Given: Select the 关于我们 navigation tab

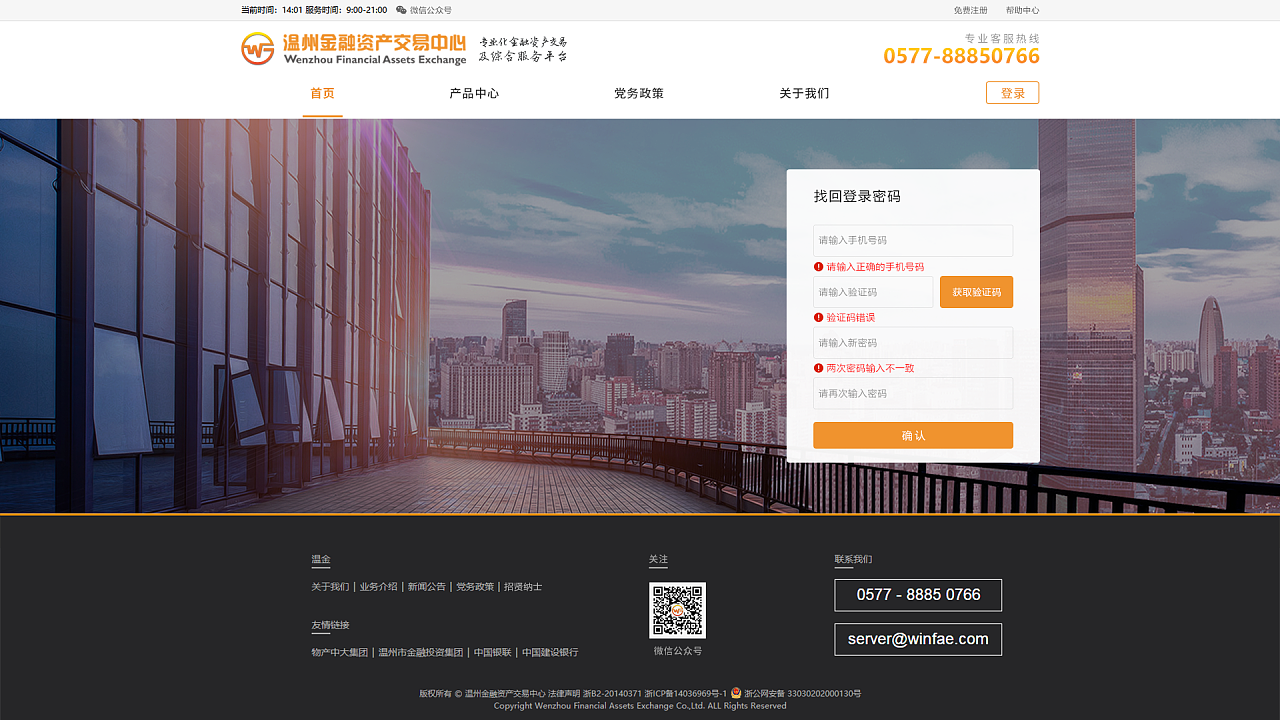Looking at the screenshot, I should point(804,93).
